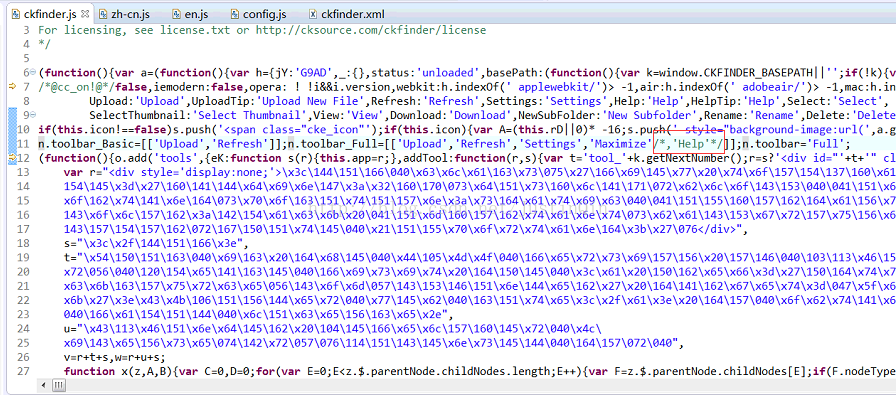This screenshot has width=896, height=395.
Task: Collapse the code fold on line 6
Action: coord(33,73)
